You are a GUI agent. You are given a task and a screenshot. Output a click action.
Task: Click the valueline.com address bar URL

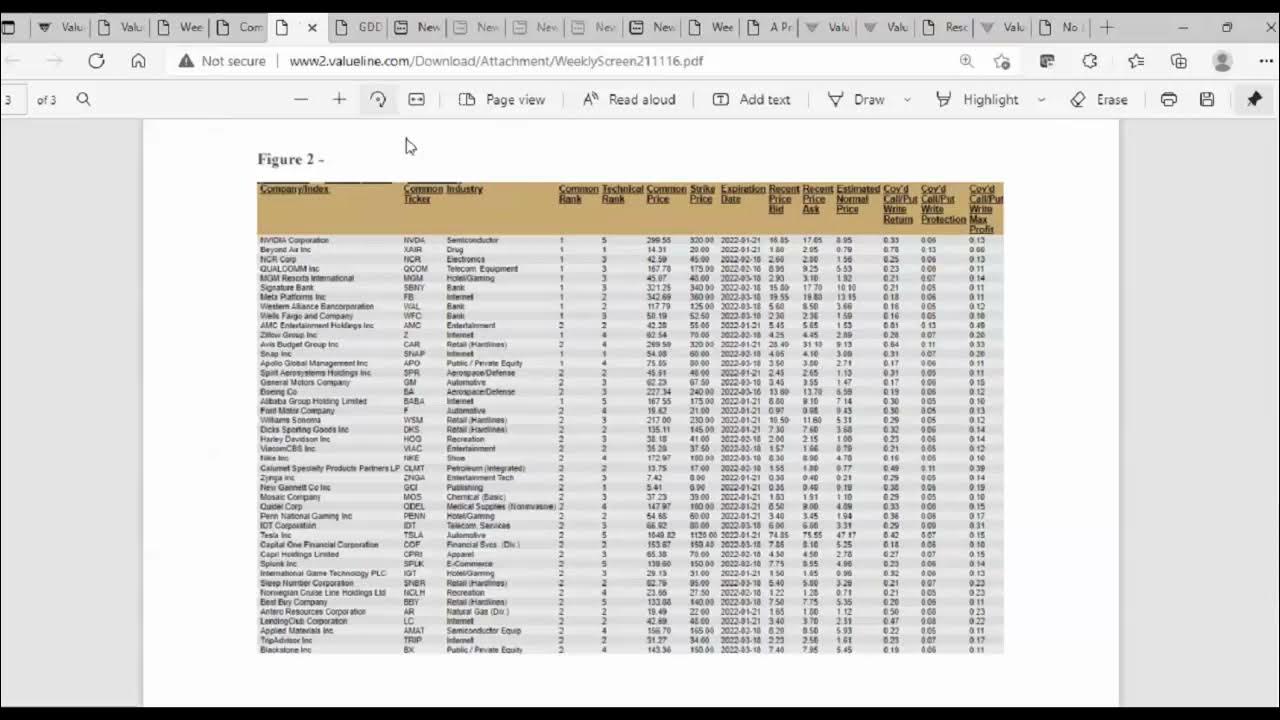(x=496, y=61)
